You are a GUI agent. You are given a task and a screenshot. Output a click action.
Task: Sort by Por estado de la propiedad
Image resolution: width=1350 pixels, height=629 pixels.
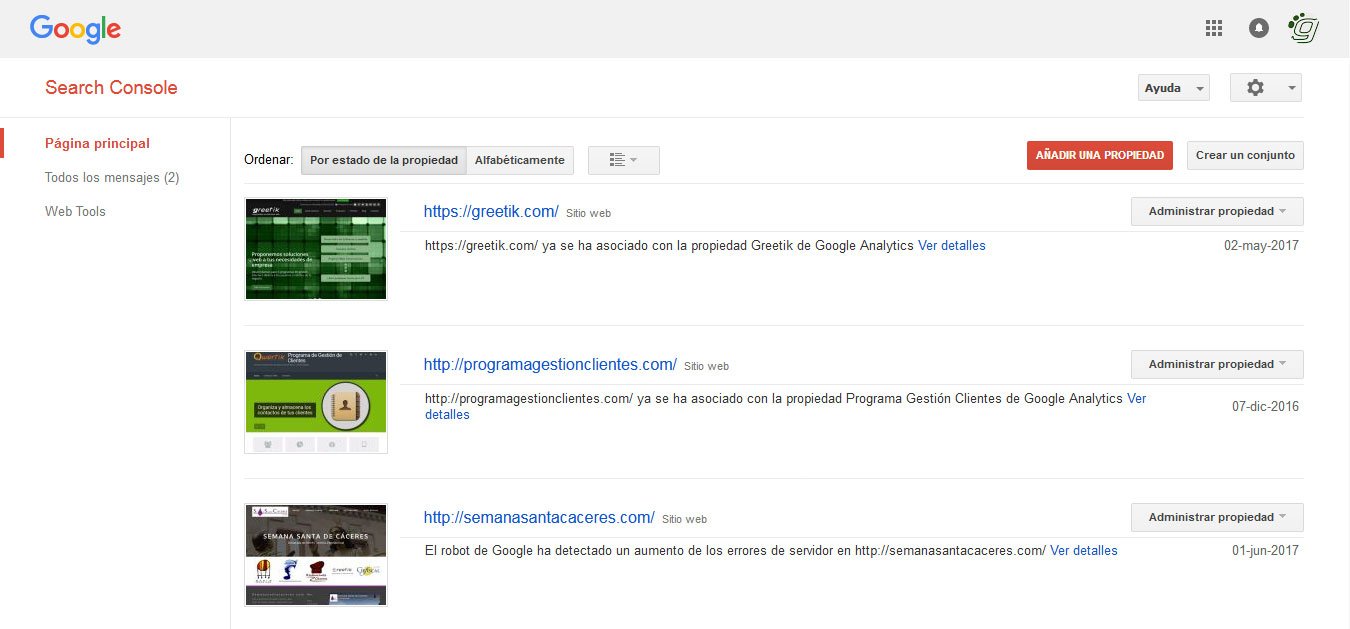click(x=384, y=160)
